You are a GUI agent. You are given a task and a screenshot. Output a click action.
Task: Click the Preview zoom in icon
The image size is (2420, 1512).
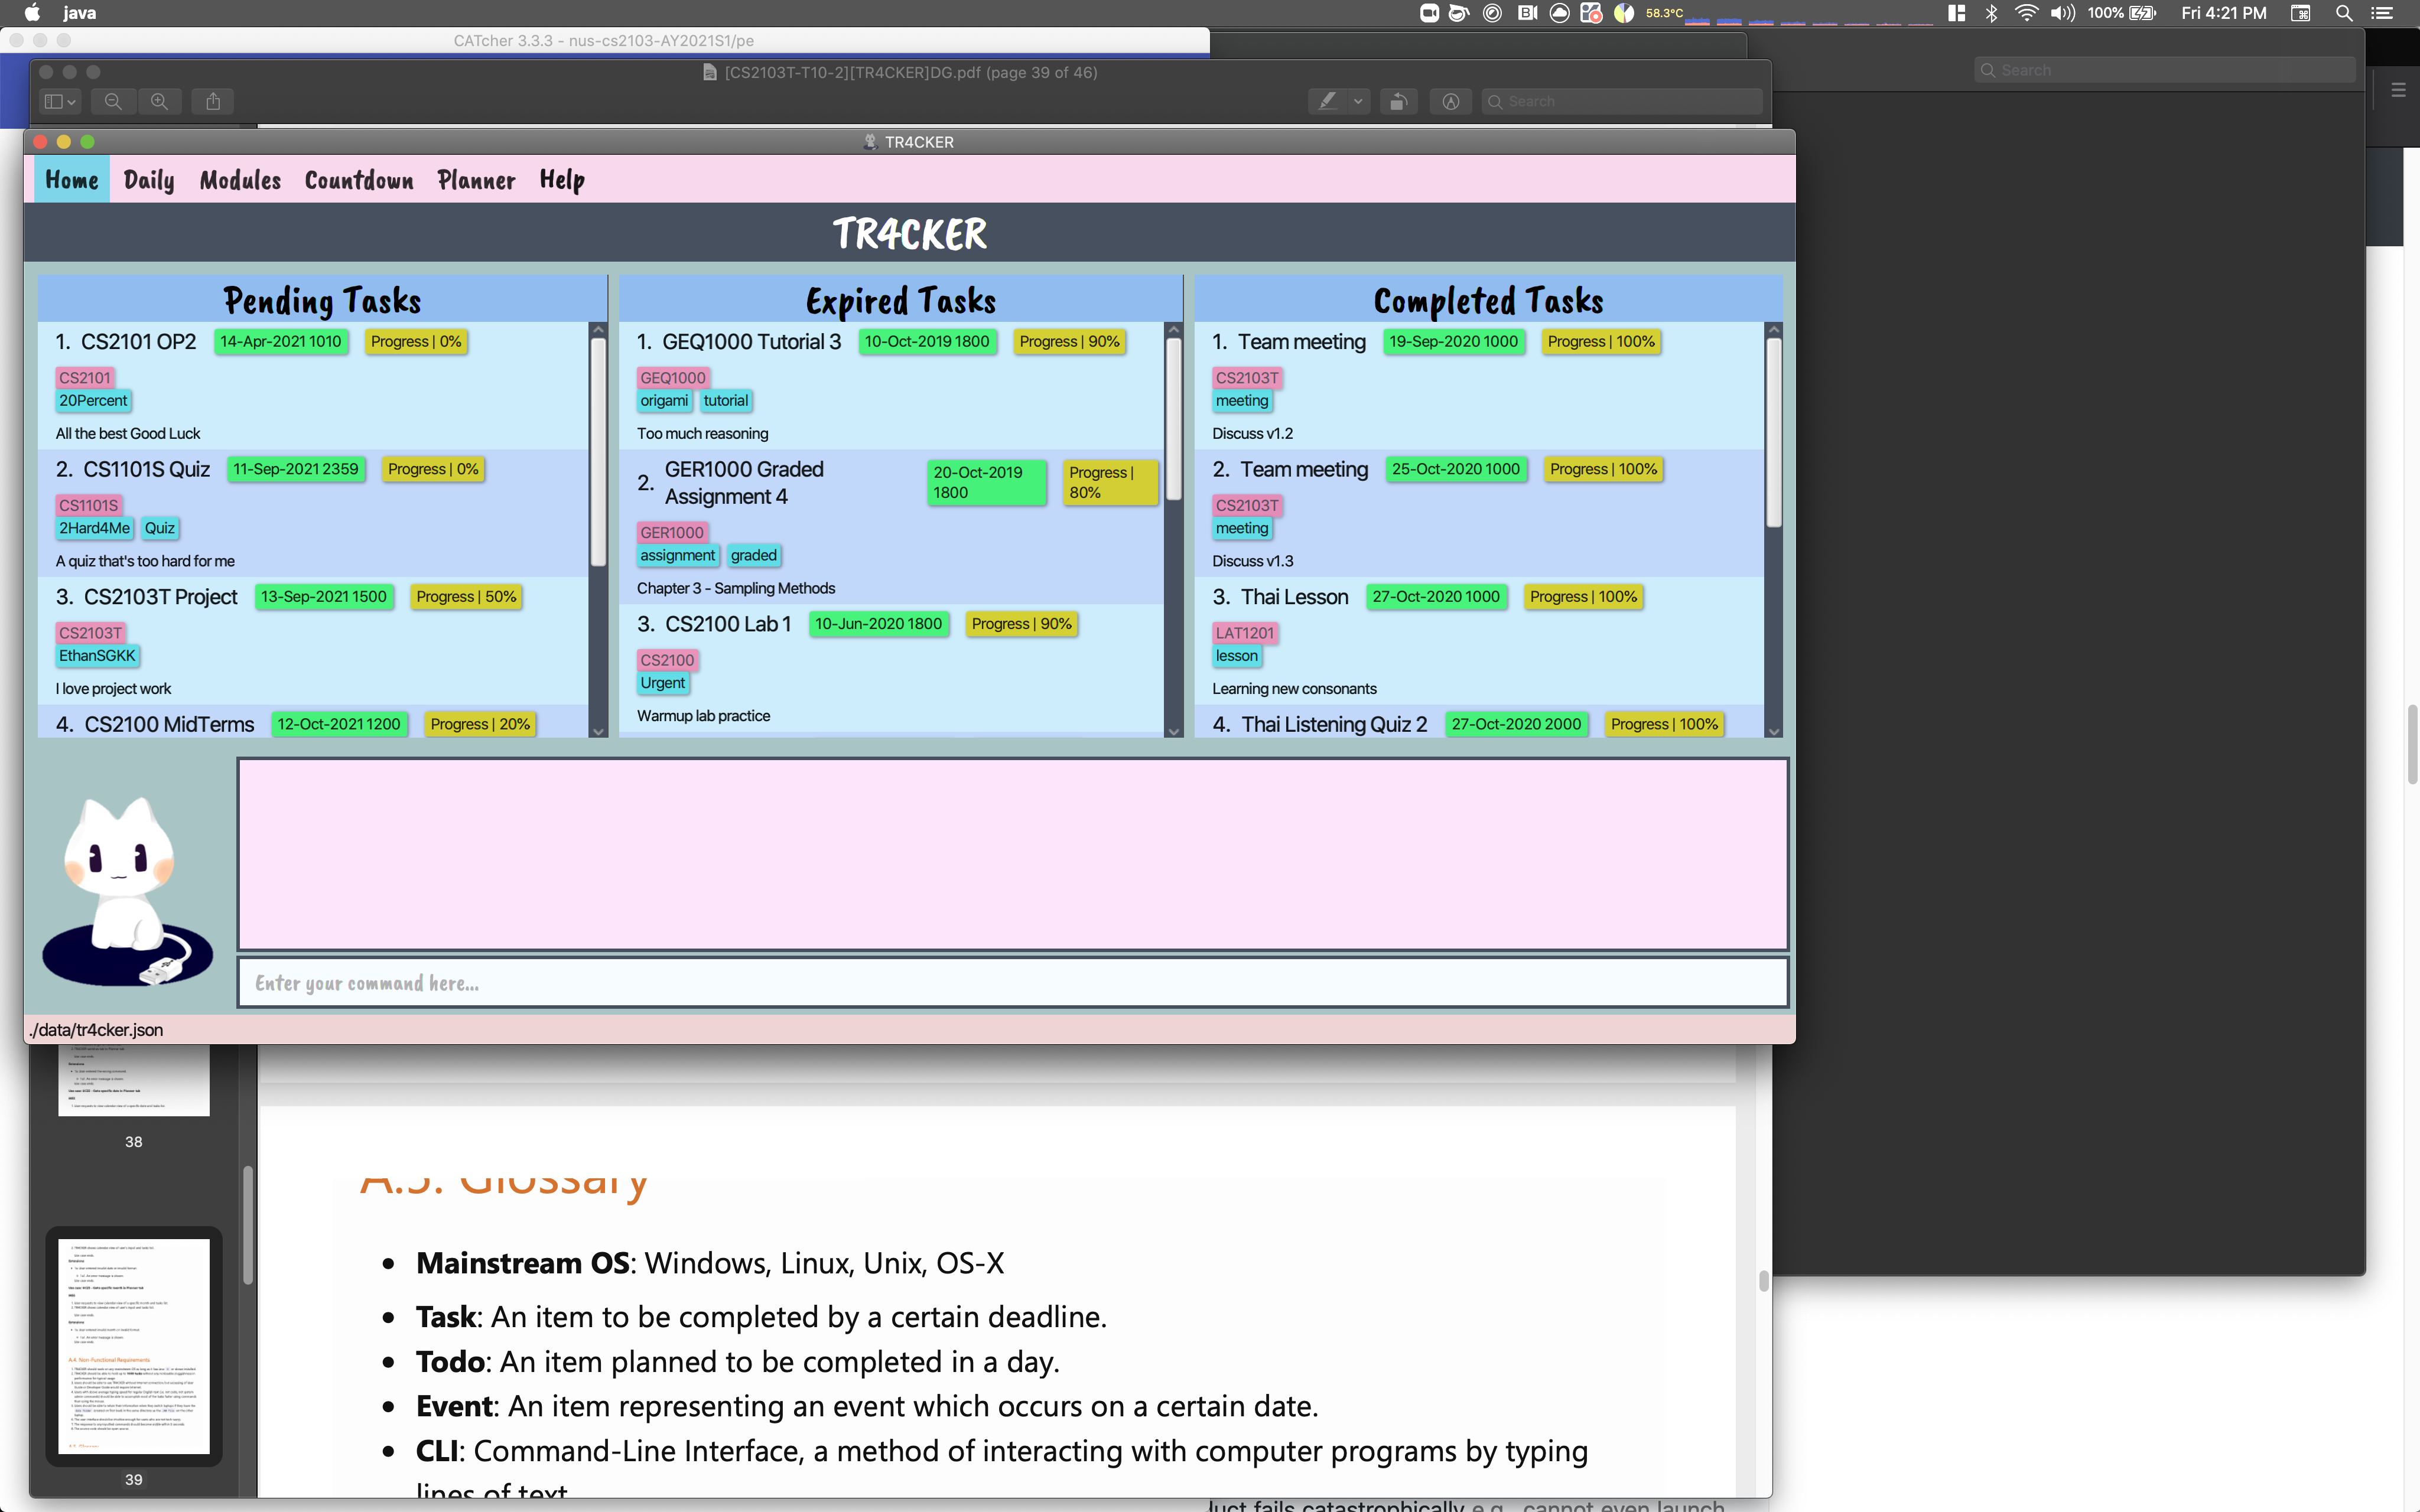(160, 101)
